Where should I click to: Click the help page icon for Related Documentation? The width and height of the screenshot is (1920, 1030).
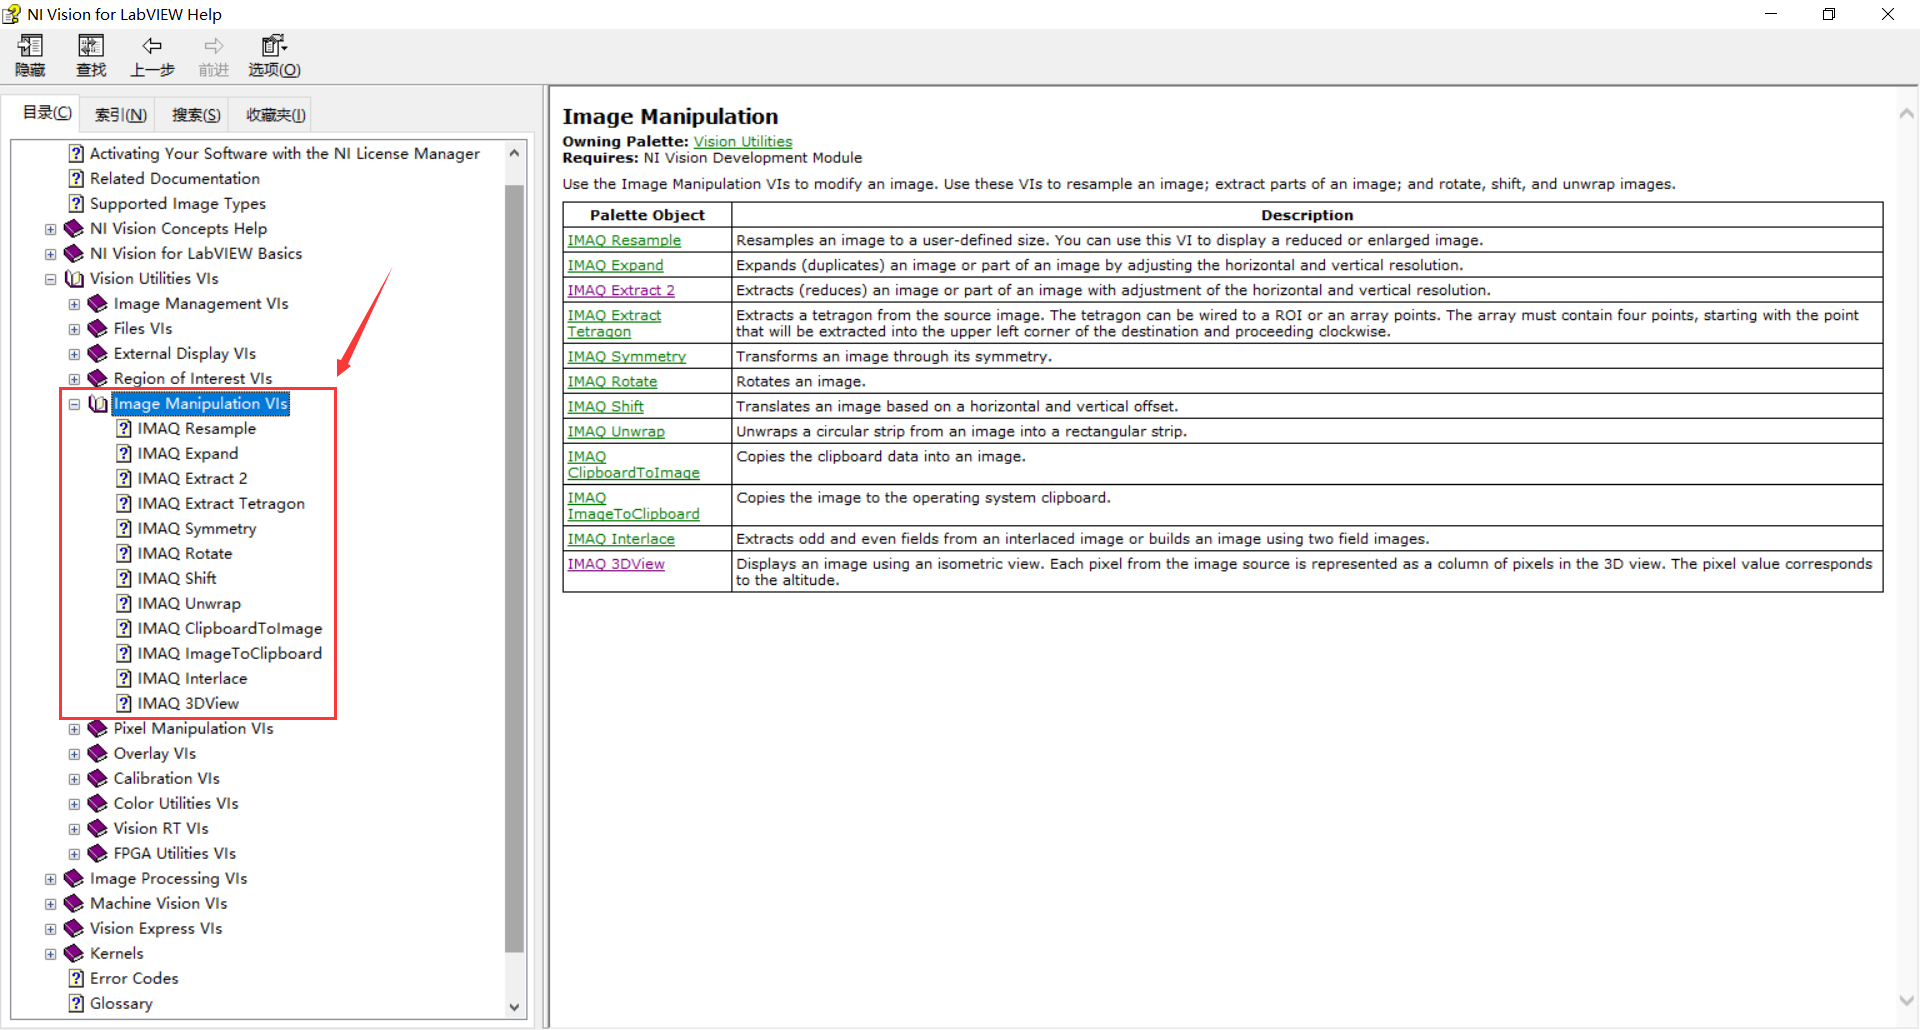point(76,178)
